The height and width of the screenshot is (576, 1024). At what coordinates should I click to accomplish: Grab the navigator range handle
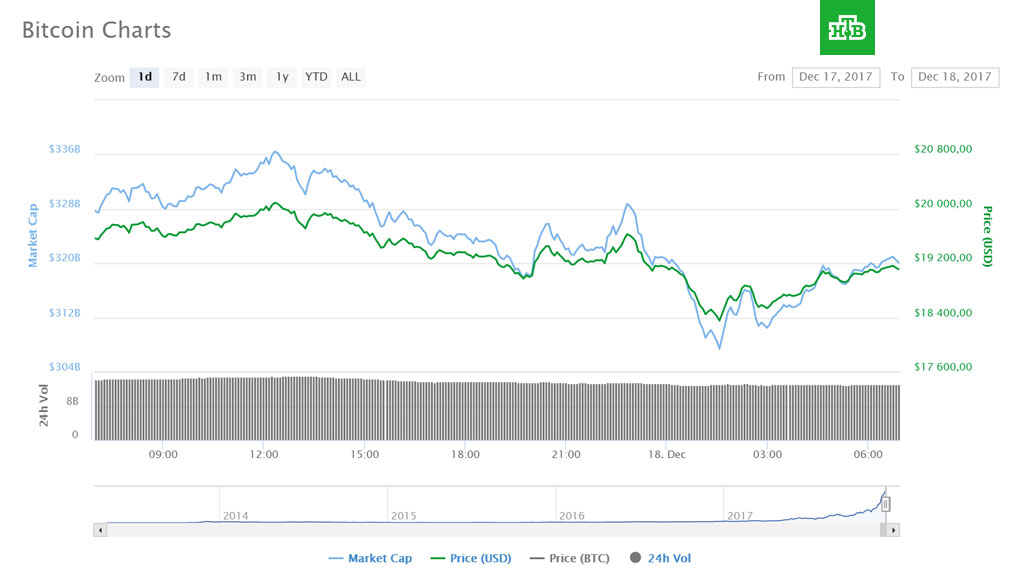886,504
